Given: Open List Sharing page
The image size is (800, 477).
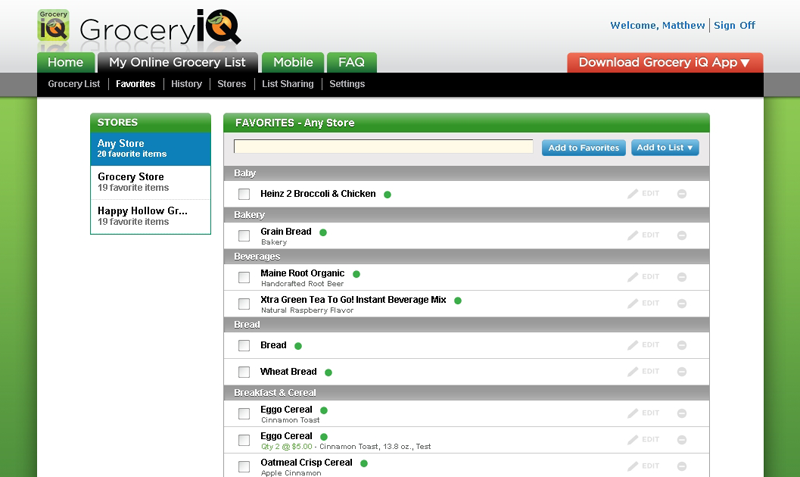Looking at the screenshot, I should tap(288, 84).
